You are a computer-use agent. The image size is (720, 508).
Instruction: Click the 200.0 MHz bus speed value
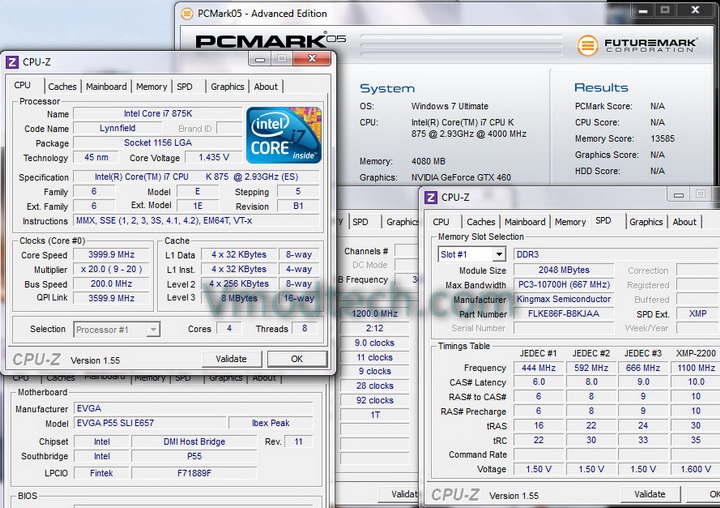111,284
